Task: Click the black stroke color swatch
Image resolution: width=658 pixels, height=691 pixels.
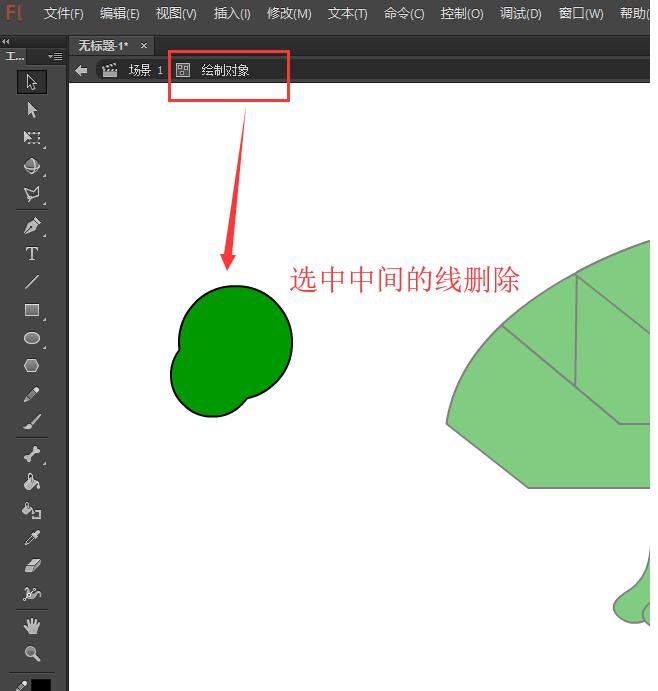Action: 41,685
